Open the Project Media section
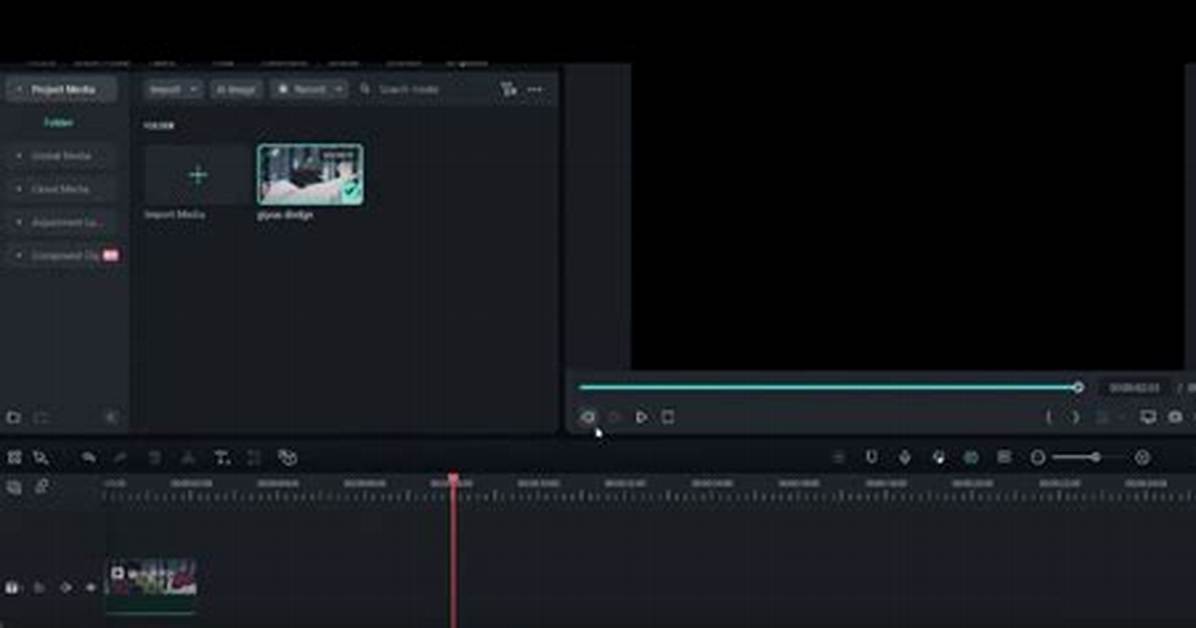The height and width of the screenshot is (628, 1196). pos(61,89)
